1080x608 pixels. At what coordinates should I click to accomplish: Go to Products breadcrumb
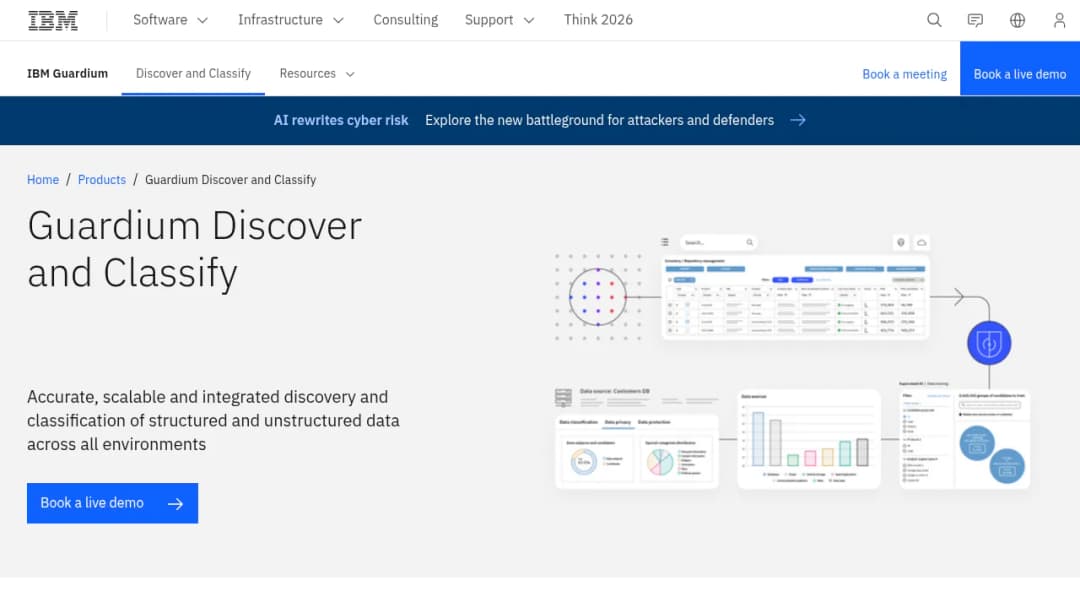coord(102,180)
